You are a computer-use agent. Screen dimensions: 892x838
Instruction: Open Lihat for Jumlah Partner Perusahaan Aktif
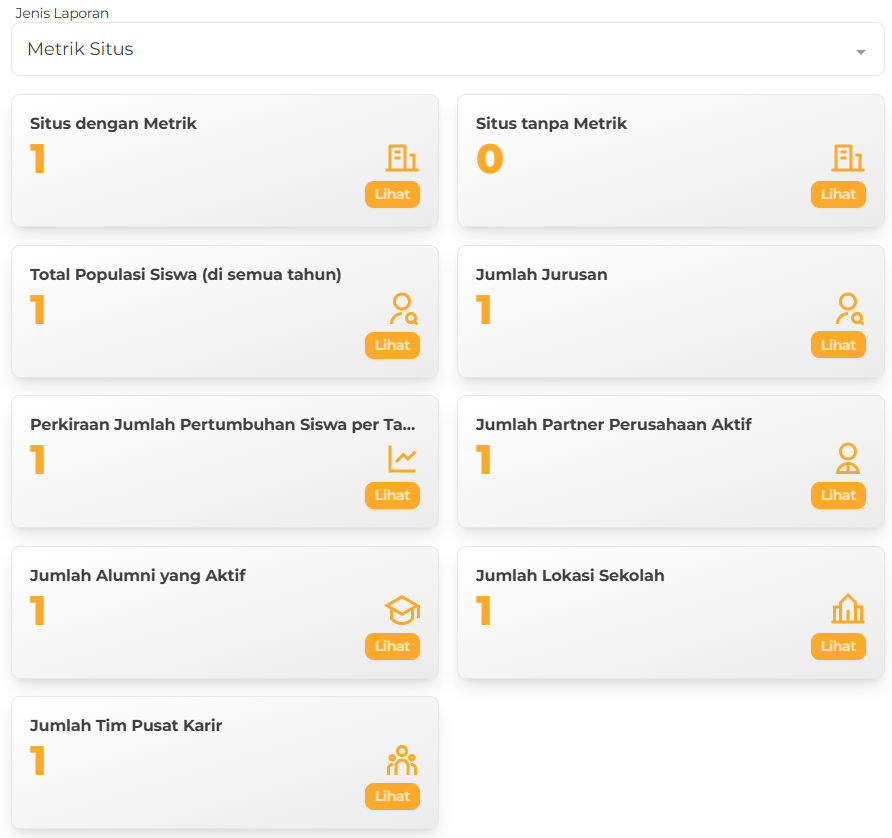tap(838, 495)
